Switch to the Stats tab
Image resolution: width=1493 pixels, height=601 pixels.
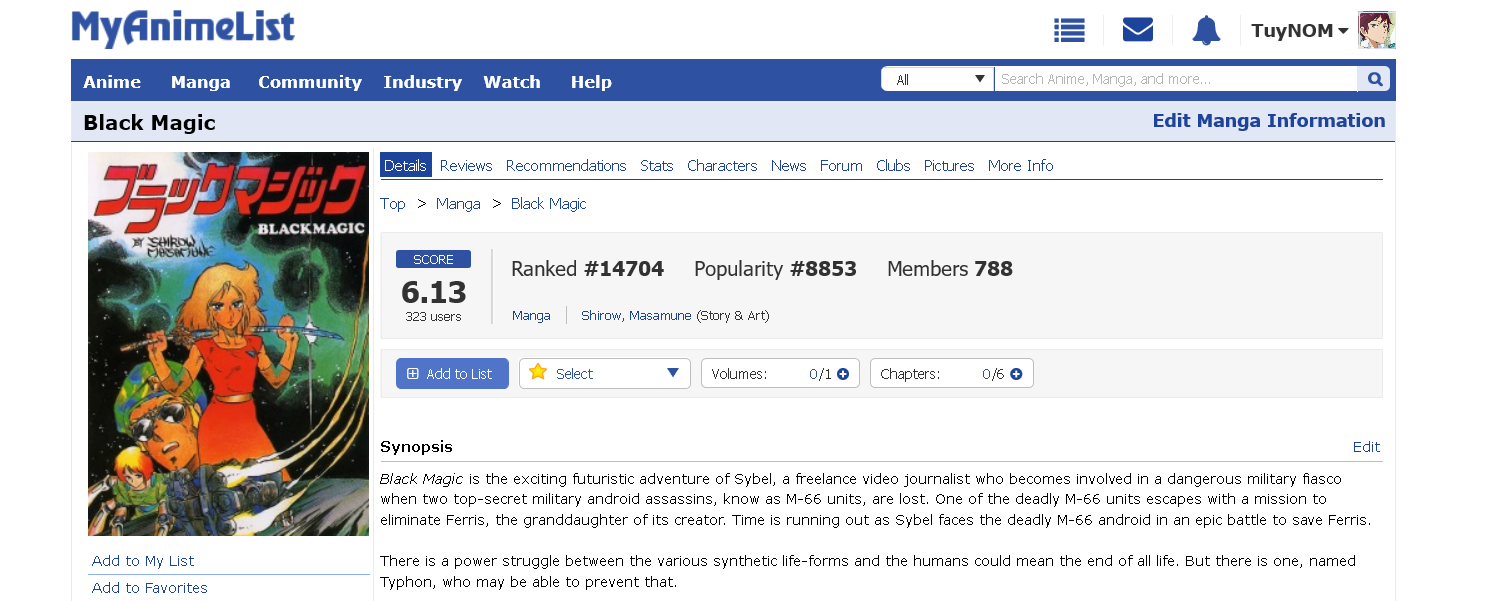coord(657,166)
